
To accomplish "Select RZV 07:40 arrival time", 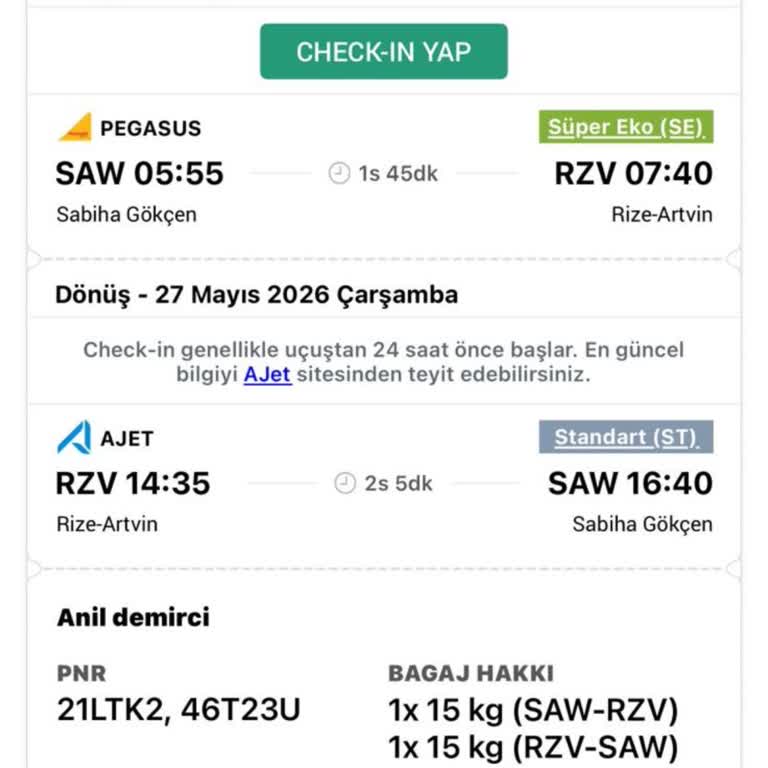I will pyautogui.click(x=633, y=173).
